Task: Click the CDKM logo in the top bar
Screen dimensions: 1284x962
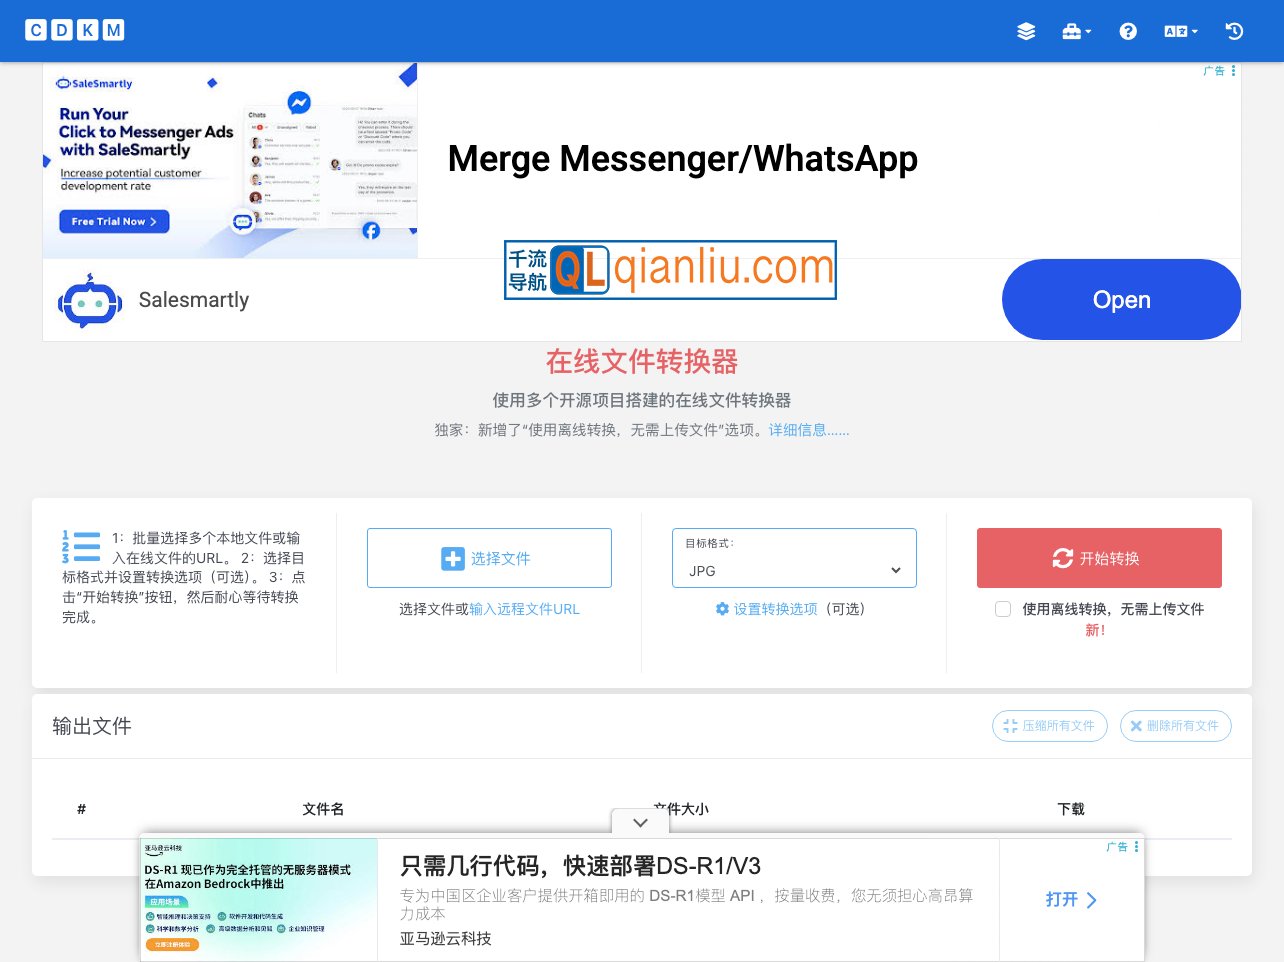Action: click(x=75, y=30)
